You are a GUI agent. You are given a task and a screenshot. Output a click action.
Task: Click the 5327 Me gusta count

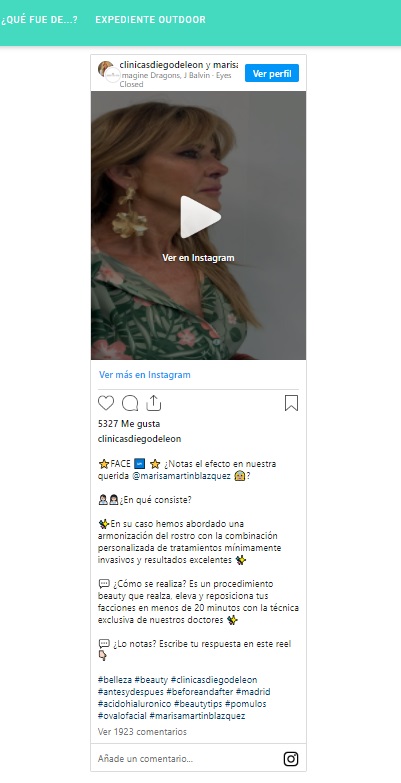tap(129, 424)
